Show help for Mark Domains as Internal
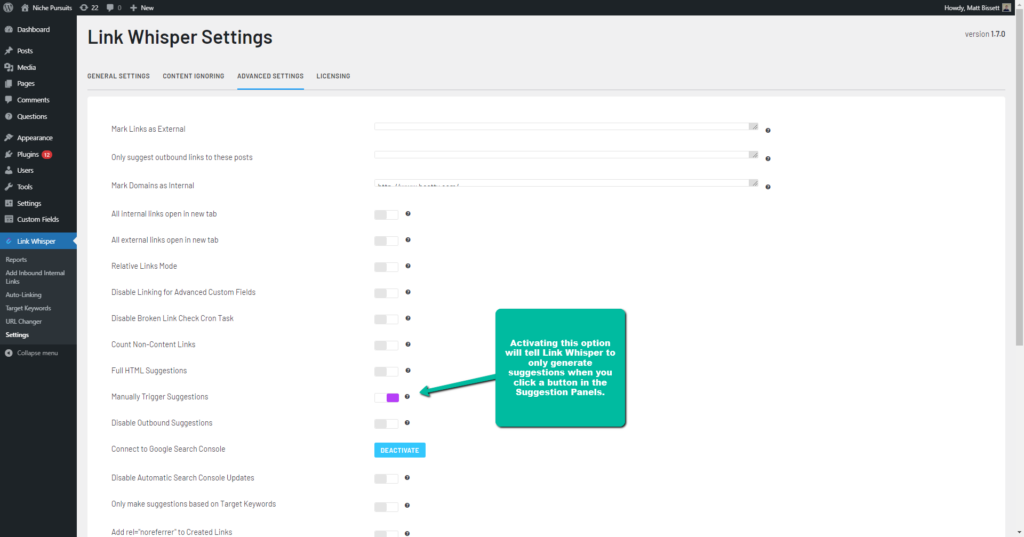Screen dimensions: 1024x537 pyautogui.click(x=768, y=187)
